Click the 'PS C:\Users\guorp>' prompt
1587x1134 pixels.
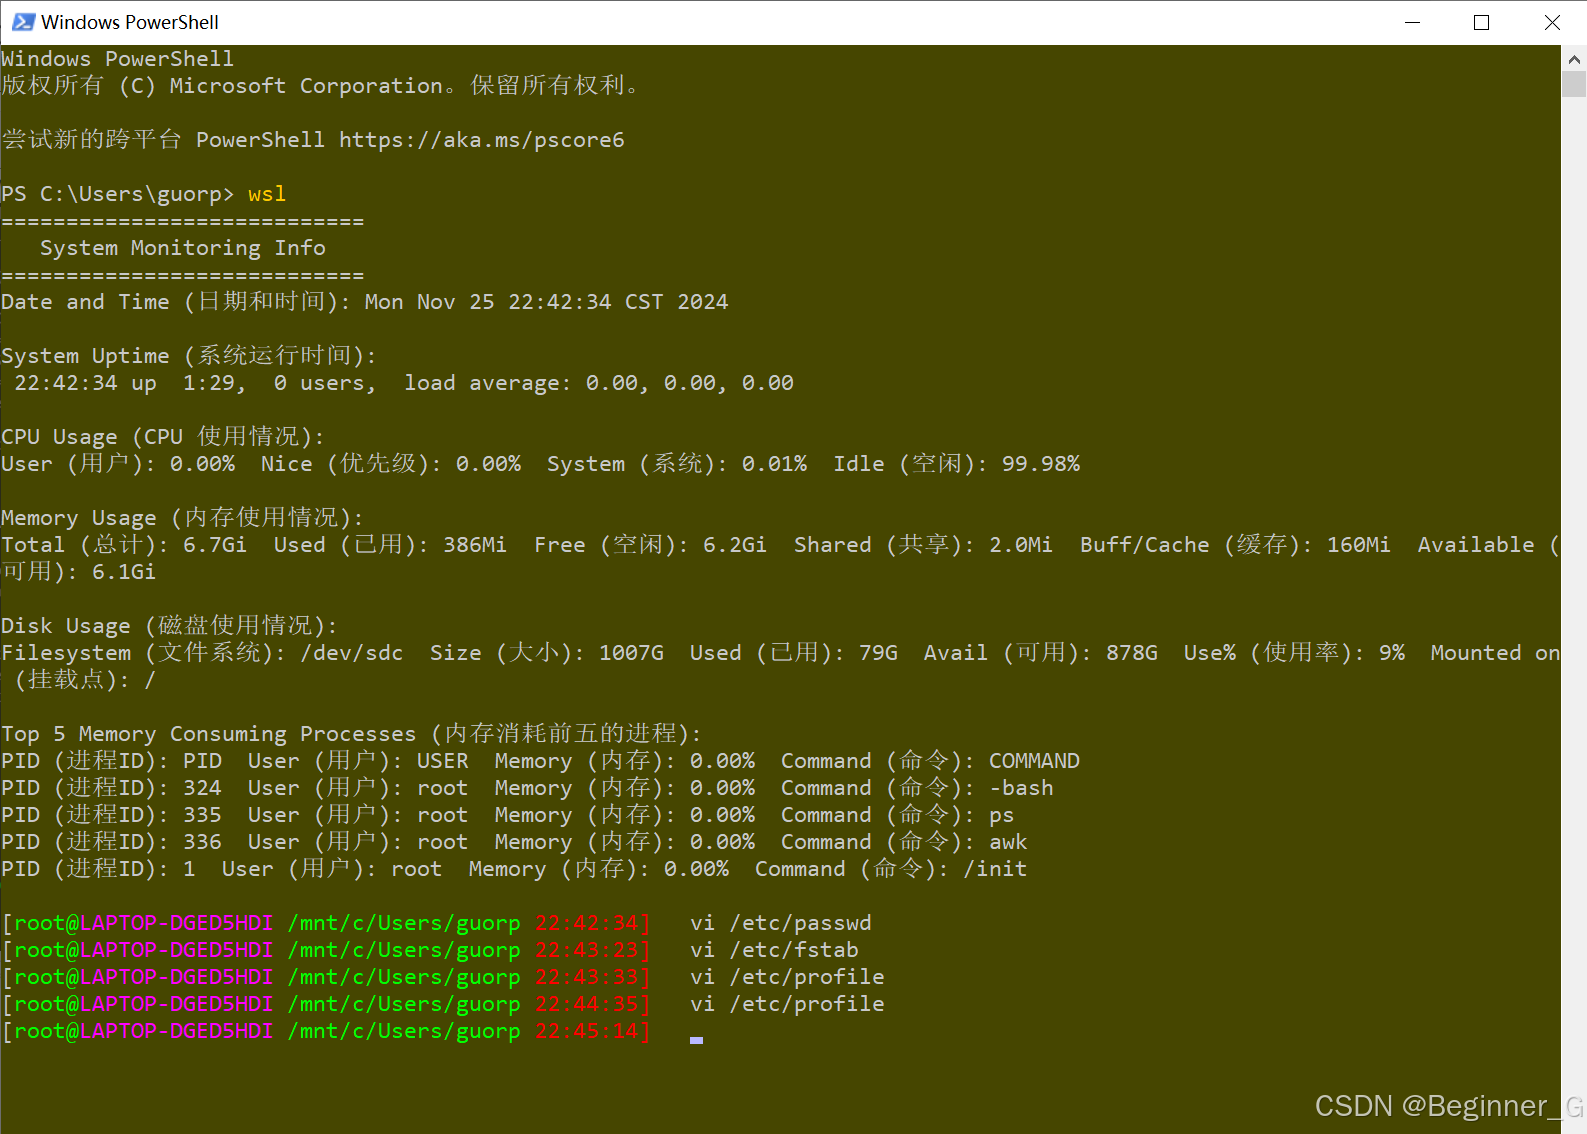click(118, 194)
